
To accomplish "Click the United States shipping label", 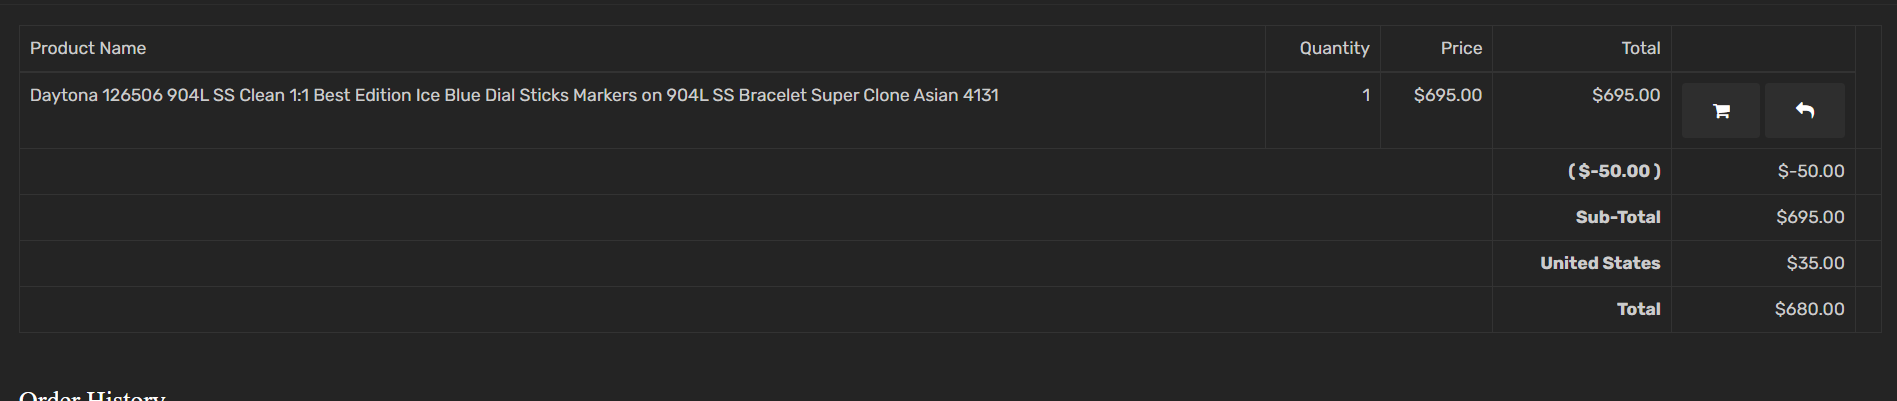I will click(x=1600, y=263).
